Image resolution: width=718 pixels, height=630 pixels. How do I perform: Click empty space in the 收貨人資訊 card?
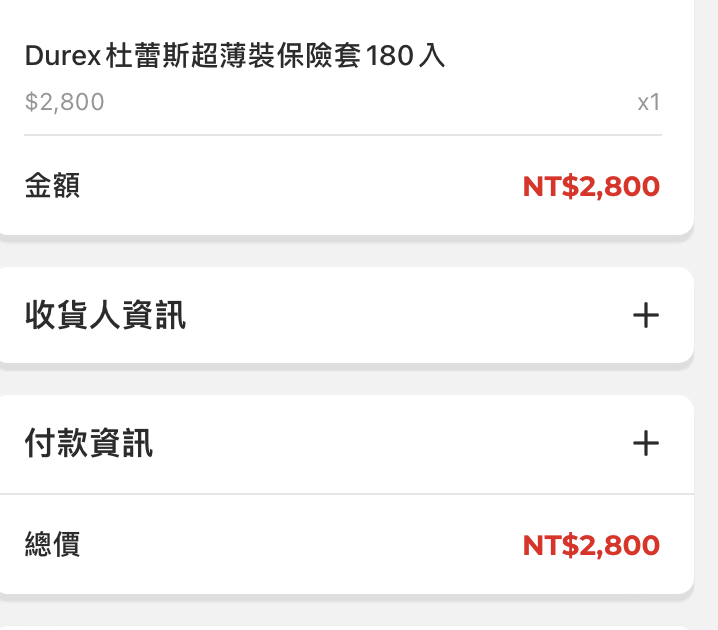click(400, 316)
